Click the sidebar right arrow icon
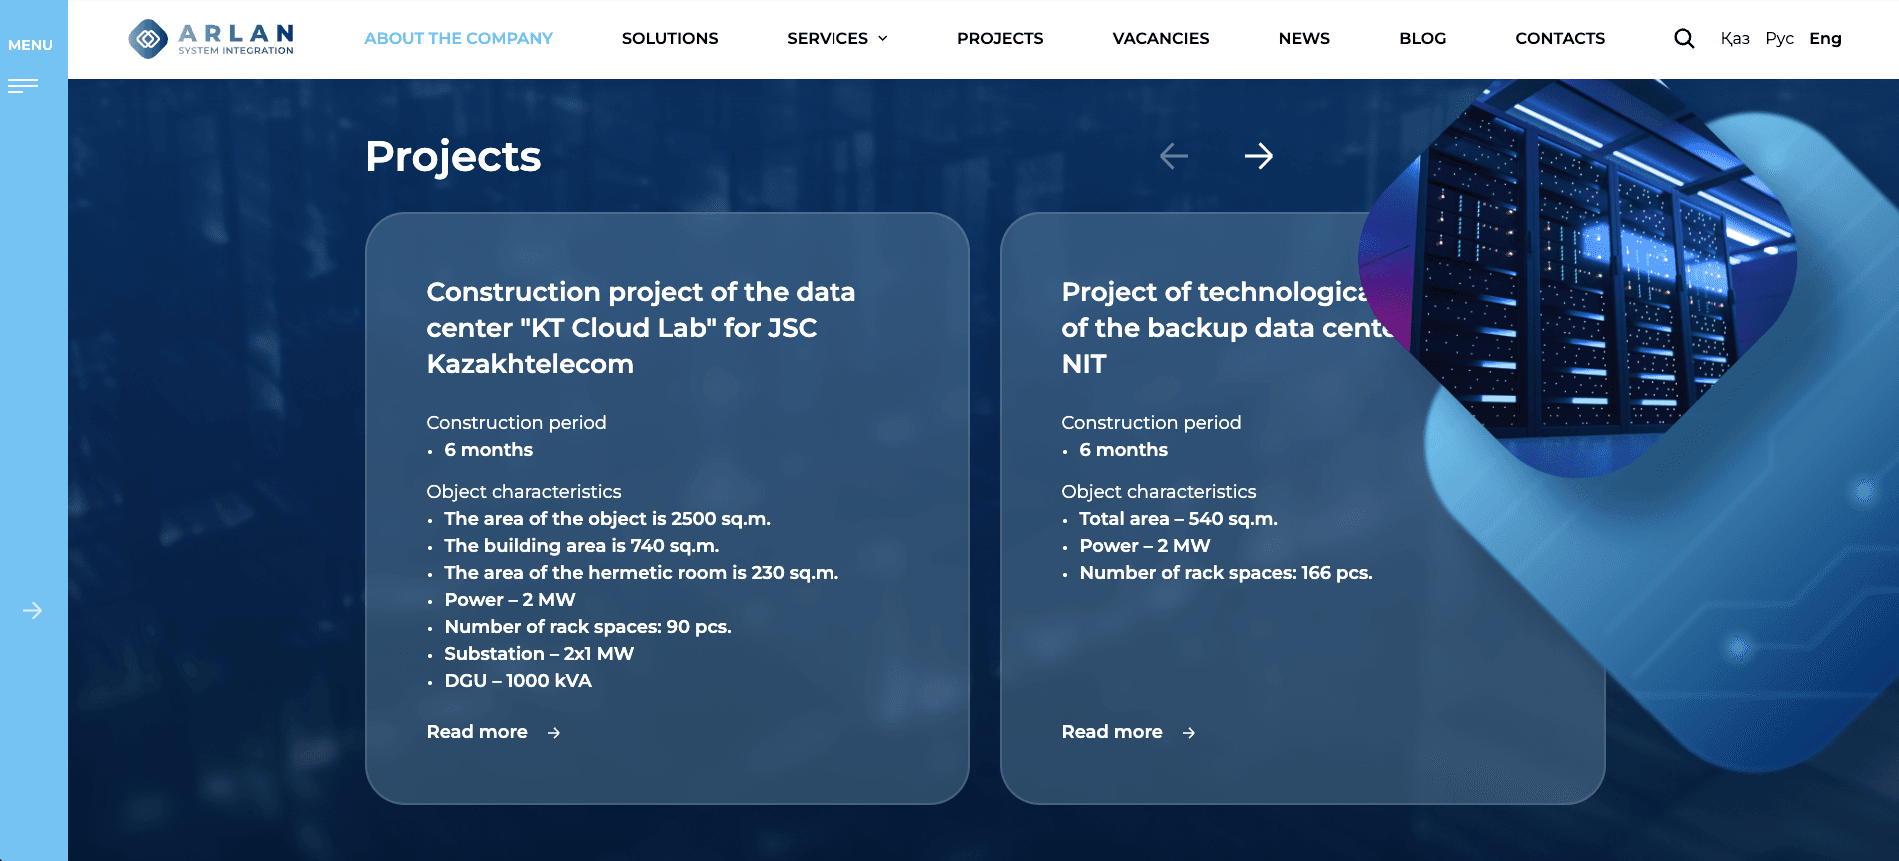The image size is (1899, 861). coord(33,610)
